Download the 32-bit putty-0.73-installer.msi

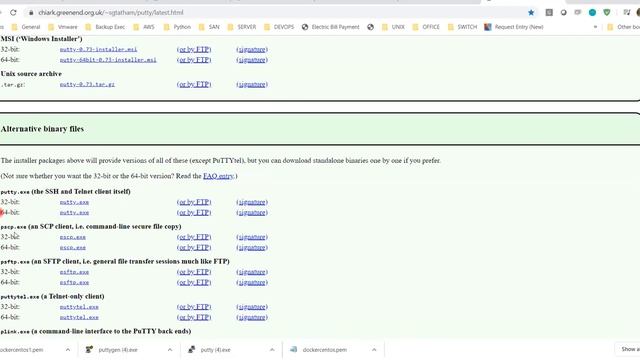98,49
